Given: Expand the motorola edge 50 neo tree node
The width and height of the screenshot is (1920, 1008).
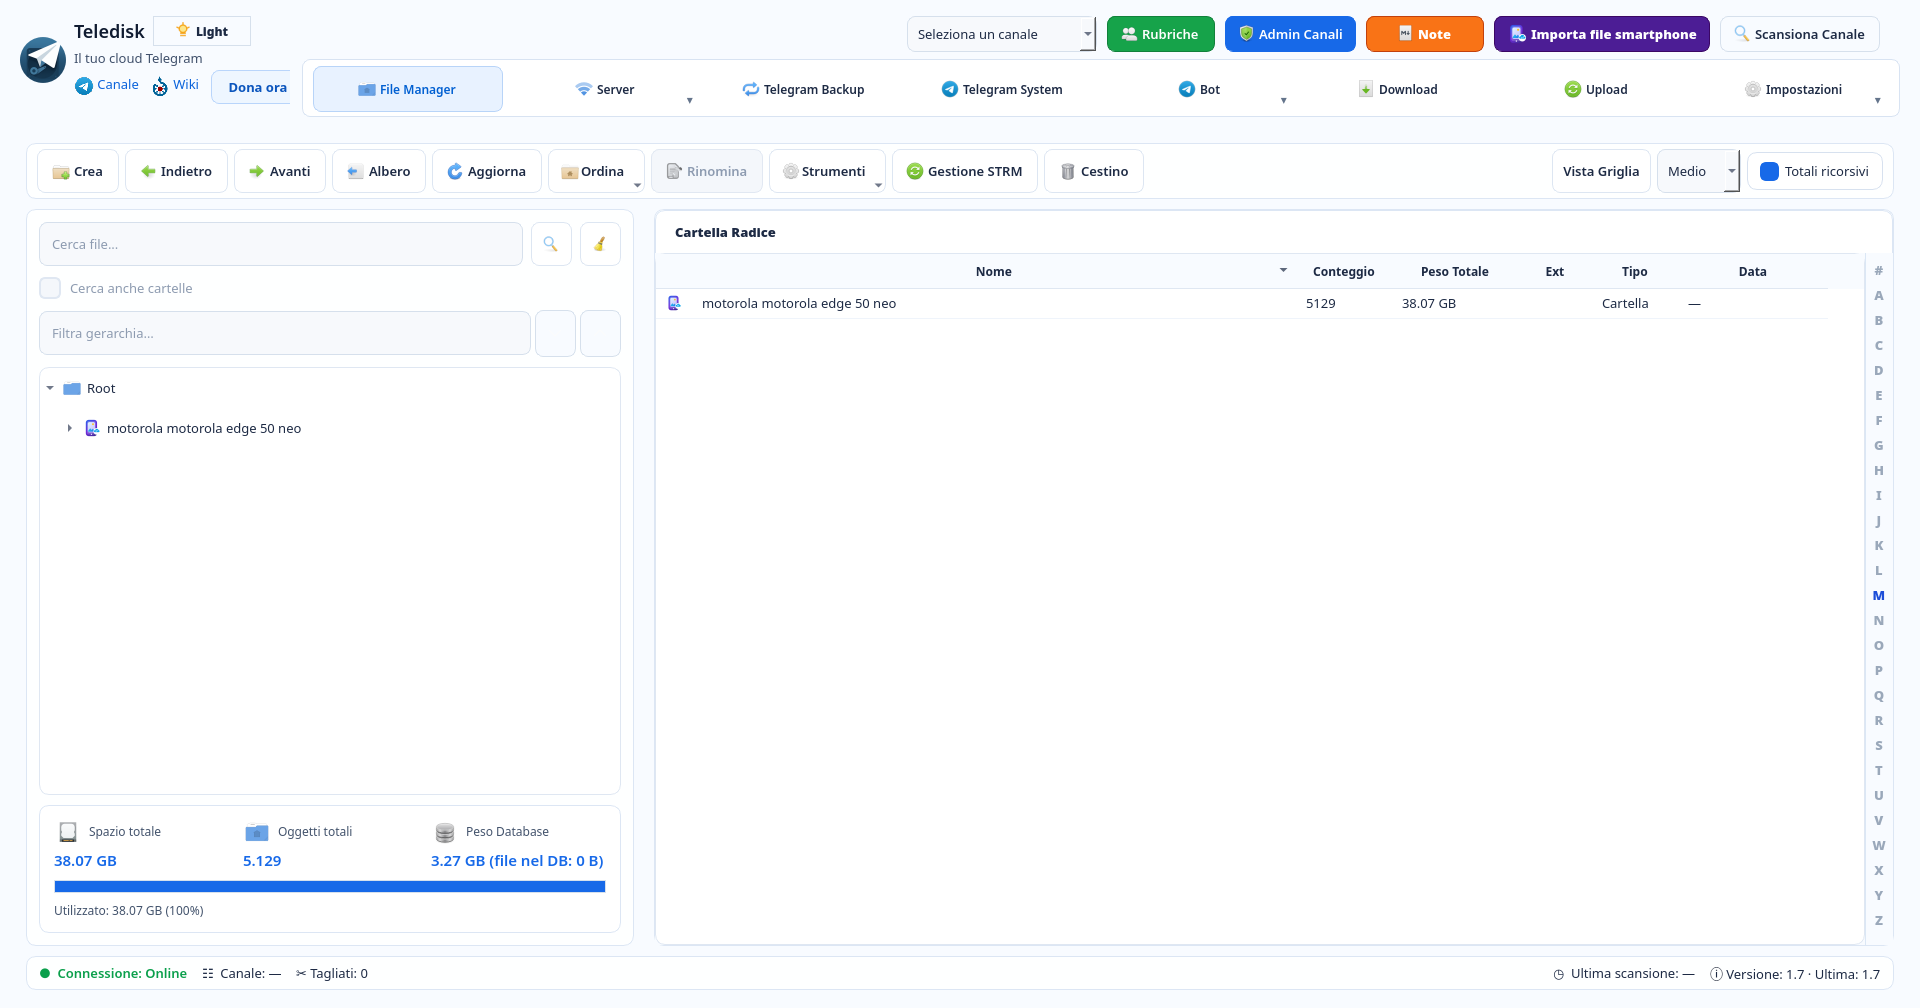Looking at the screenshot, I should [x=69, y=428].
